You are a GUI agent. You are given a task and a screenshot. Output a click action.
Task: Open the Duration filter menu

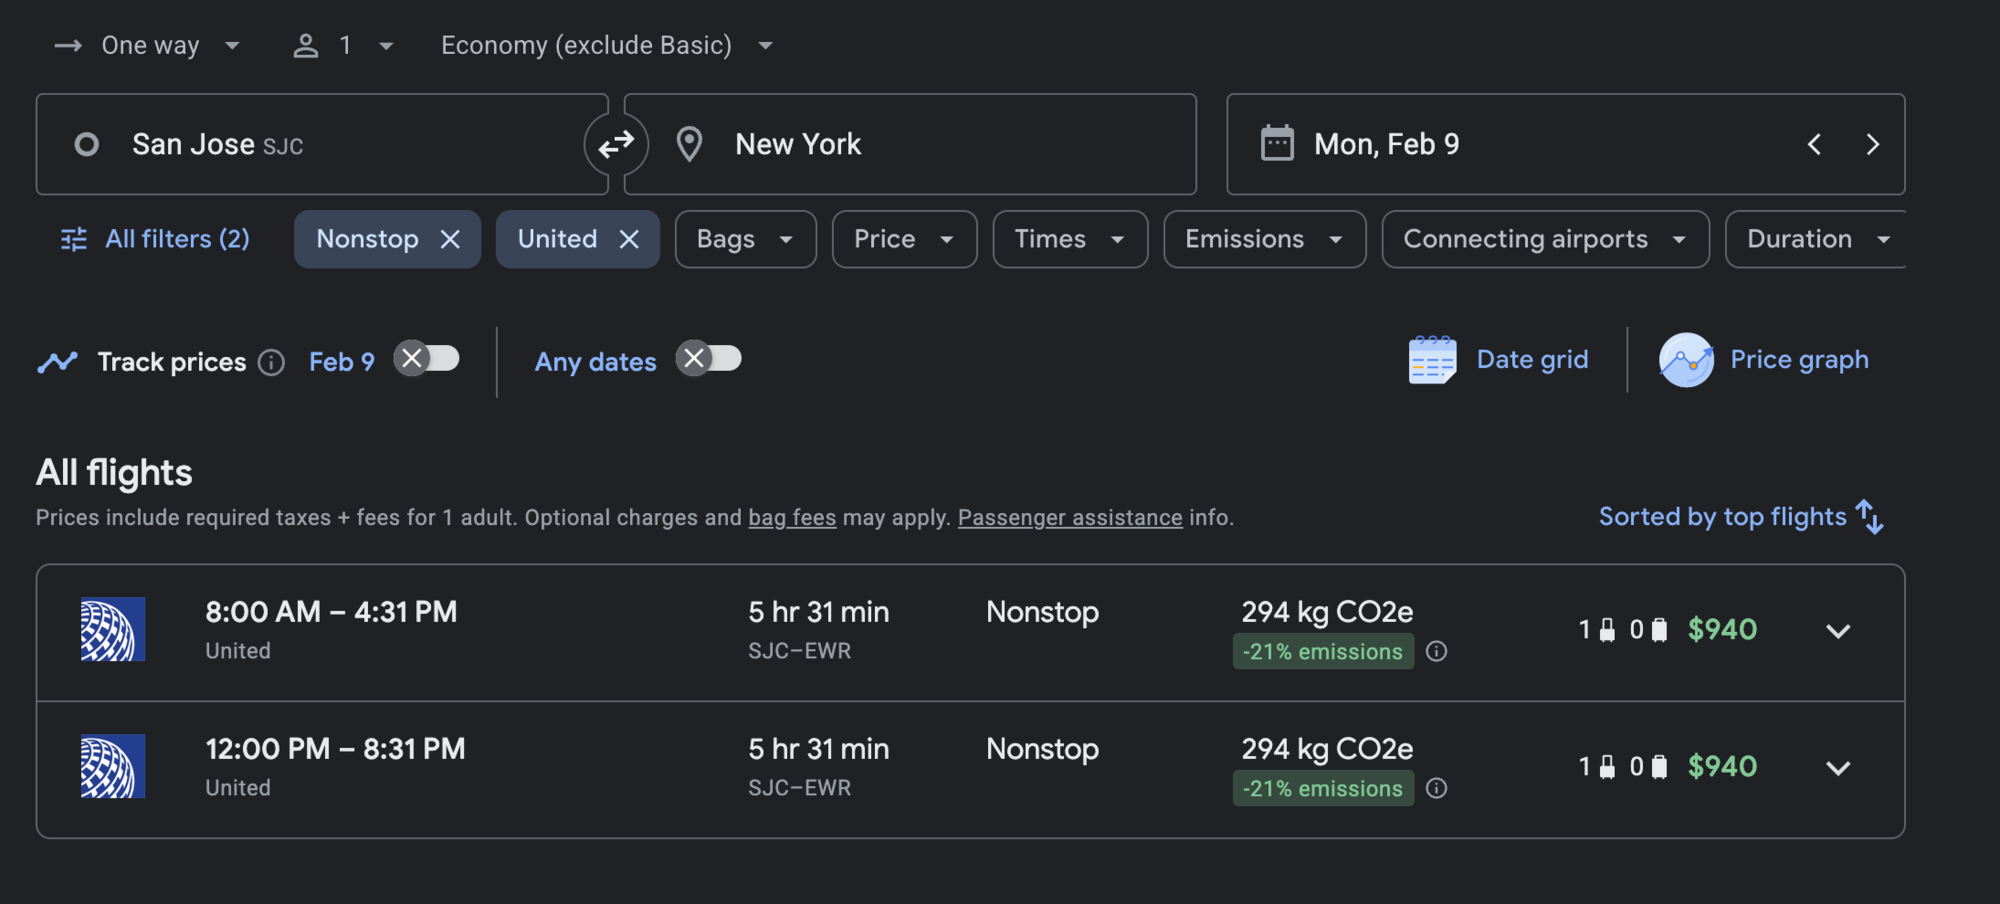pos(1815,239)
